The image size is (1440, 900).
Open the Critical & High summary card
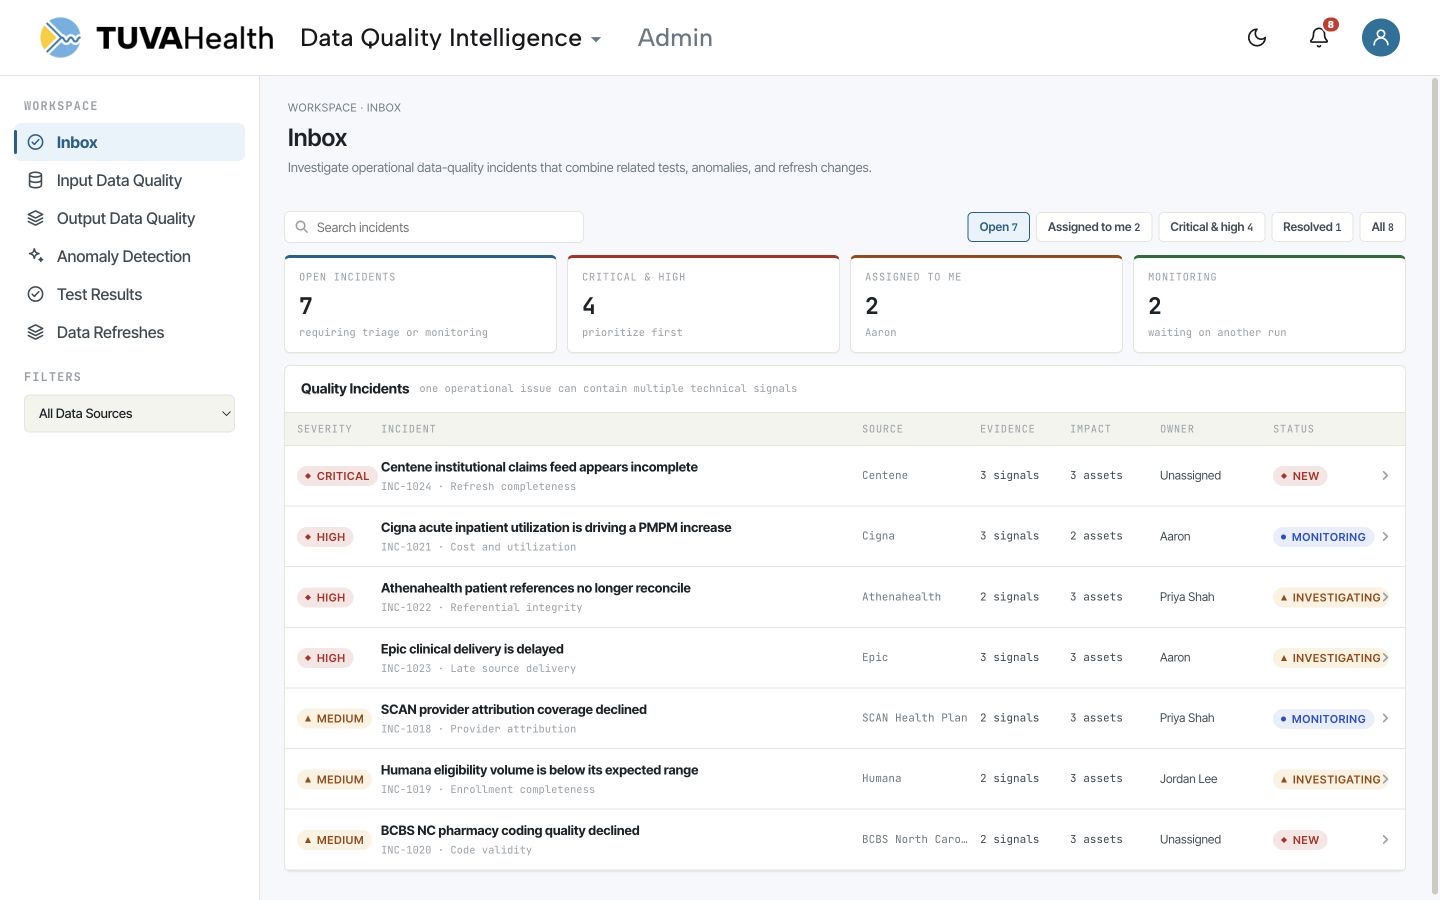tap(703, 304)
